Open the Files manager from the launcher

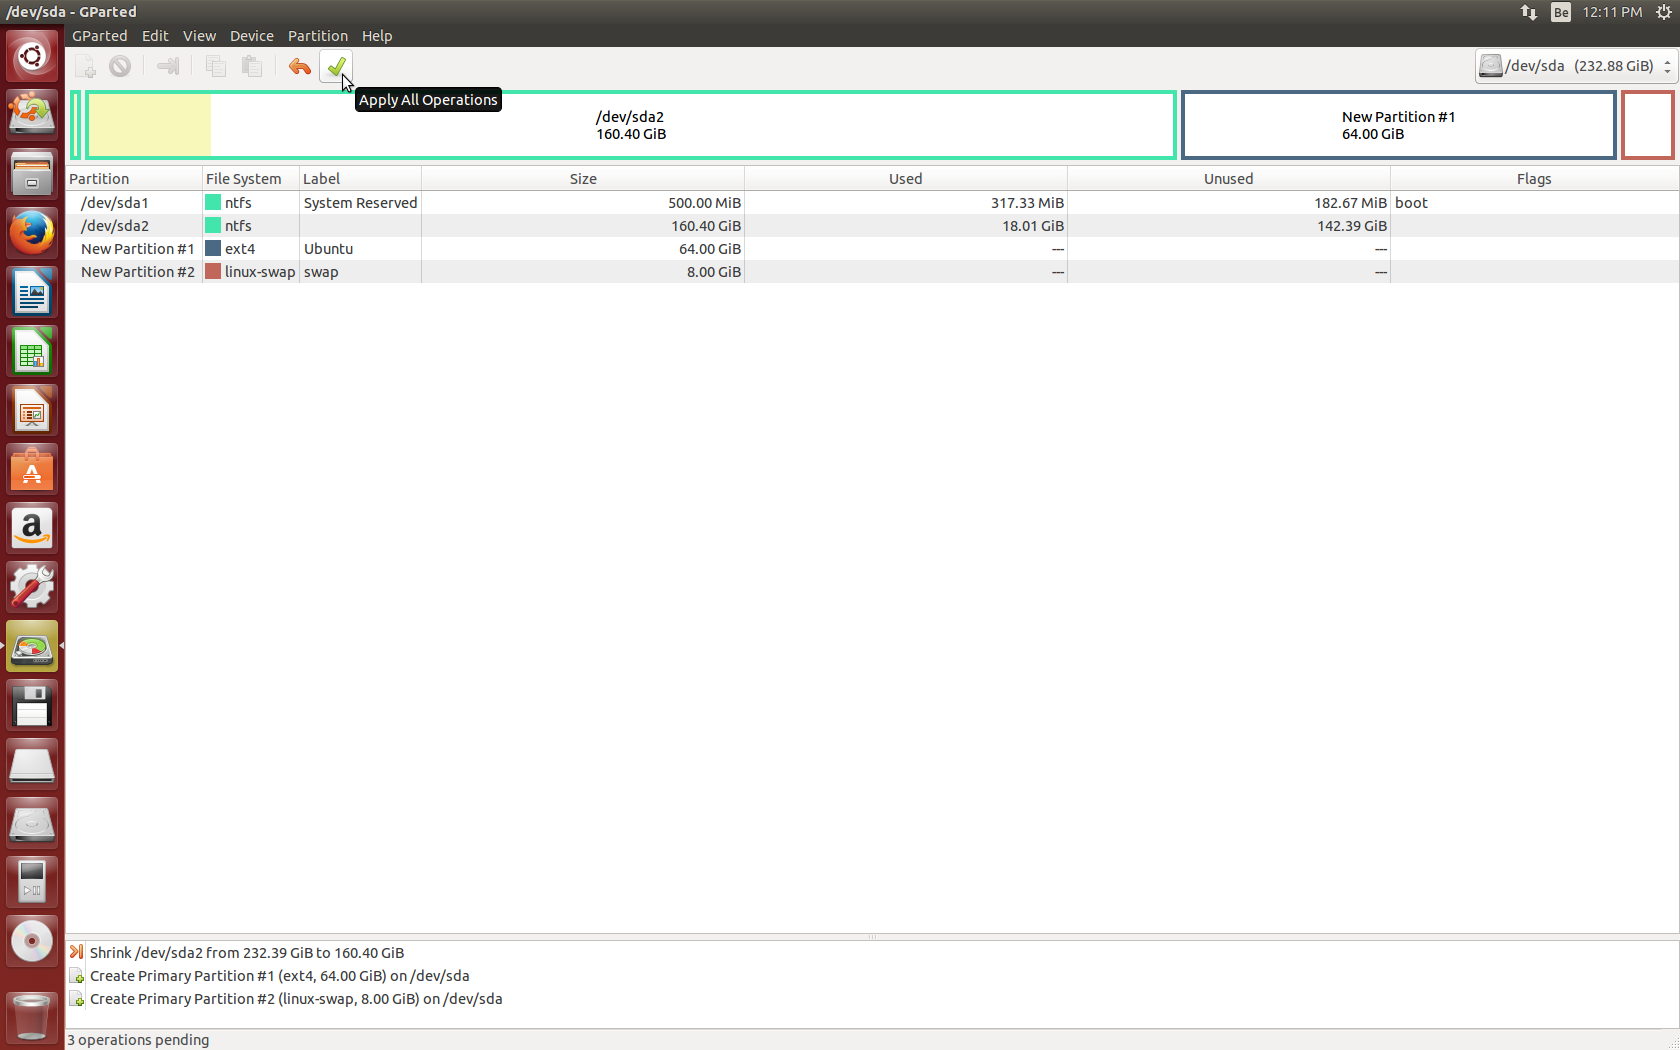[32, 173]
